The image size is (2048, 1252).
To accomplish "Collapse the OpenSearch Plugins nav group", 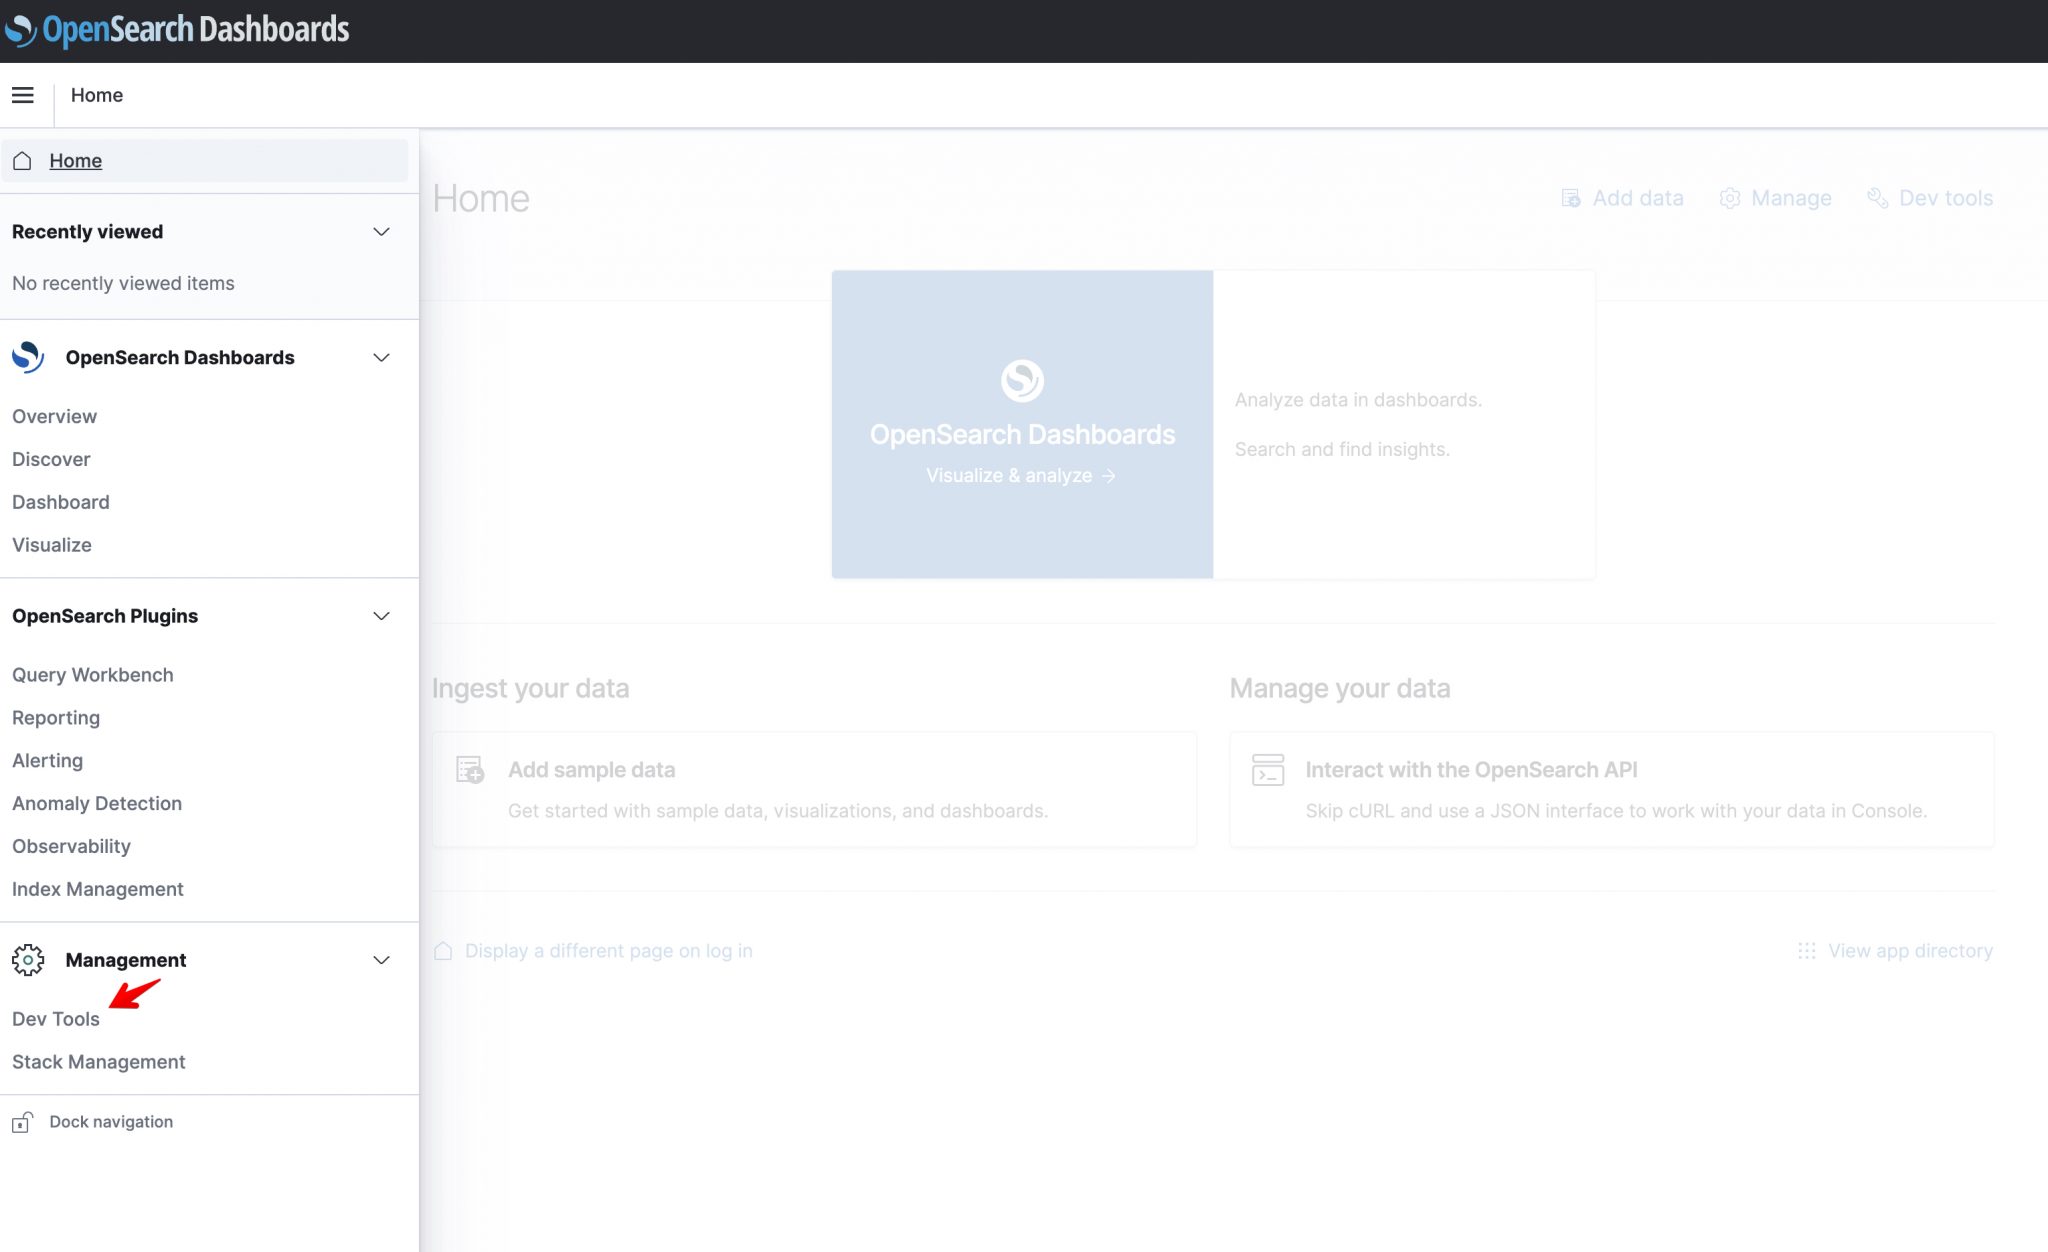I will coord(381,616).
